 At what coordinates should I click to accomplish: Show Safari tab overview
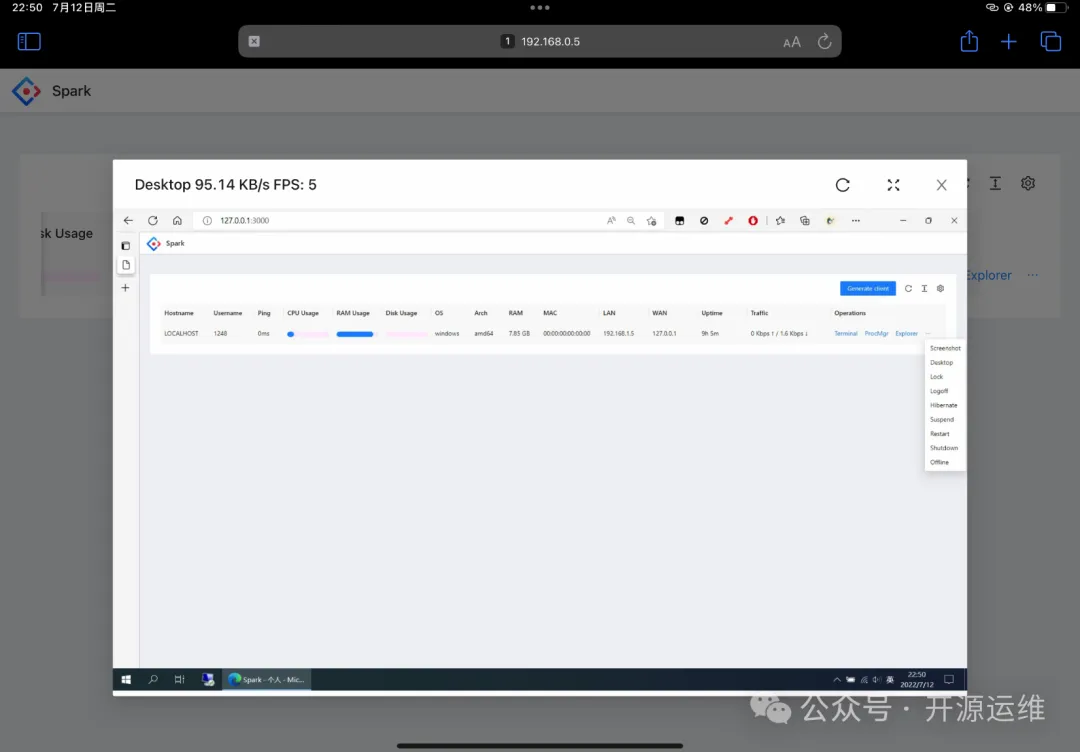point(1050,41)
